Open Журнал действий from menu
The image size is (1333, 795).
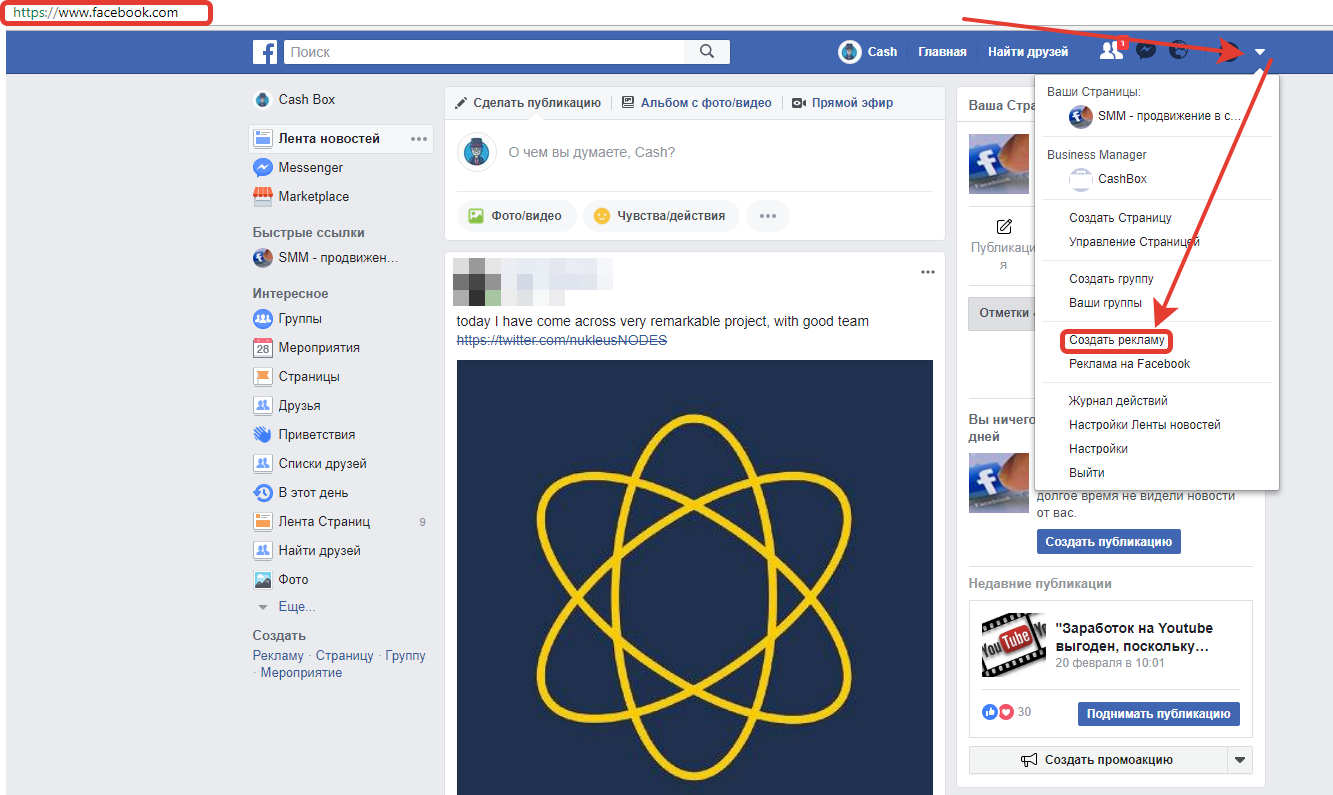tap(1118, 401)
